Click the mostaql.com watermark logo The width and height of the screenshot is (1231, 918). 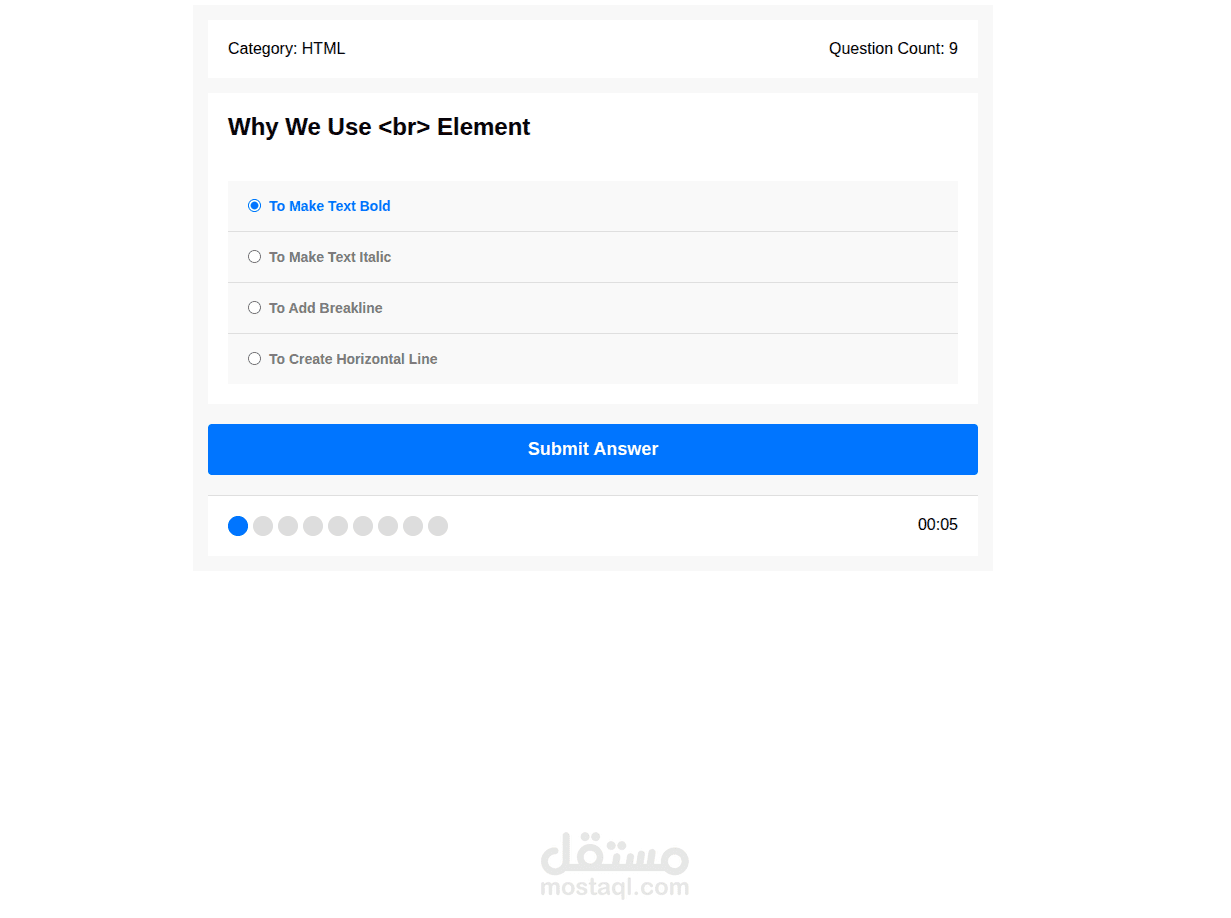615,865
